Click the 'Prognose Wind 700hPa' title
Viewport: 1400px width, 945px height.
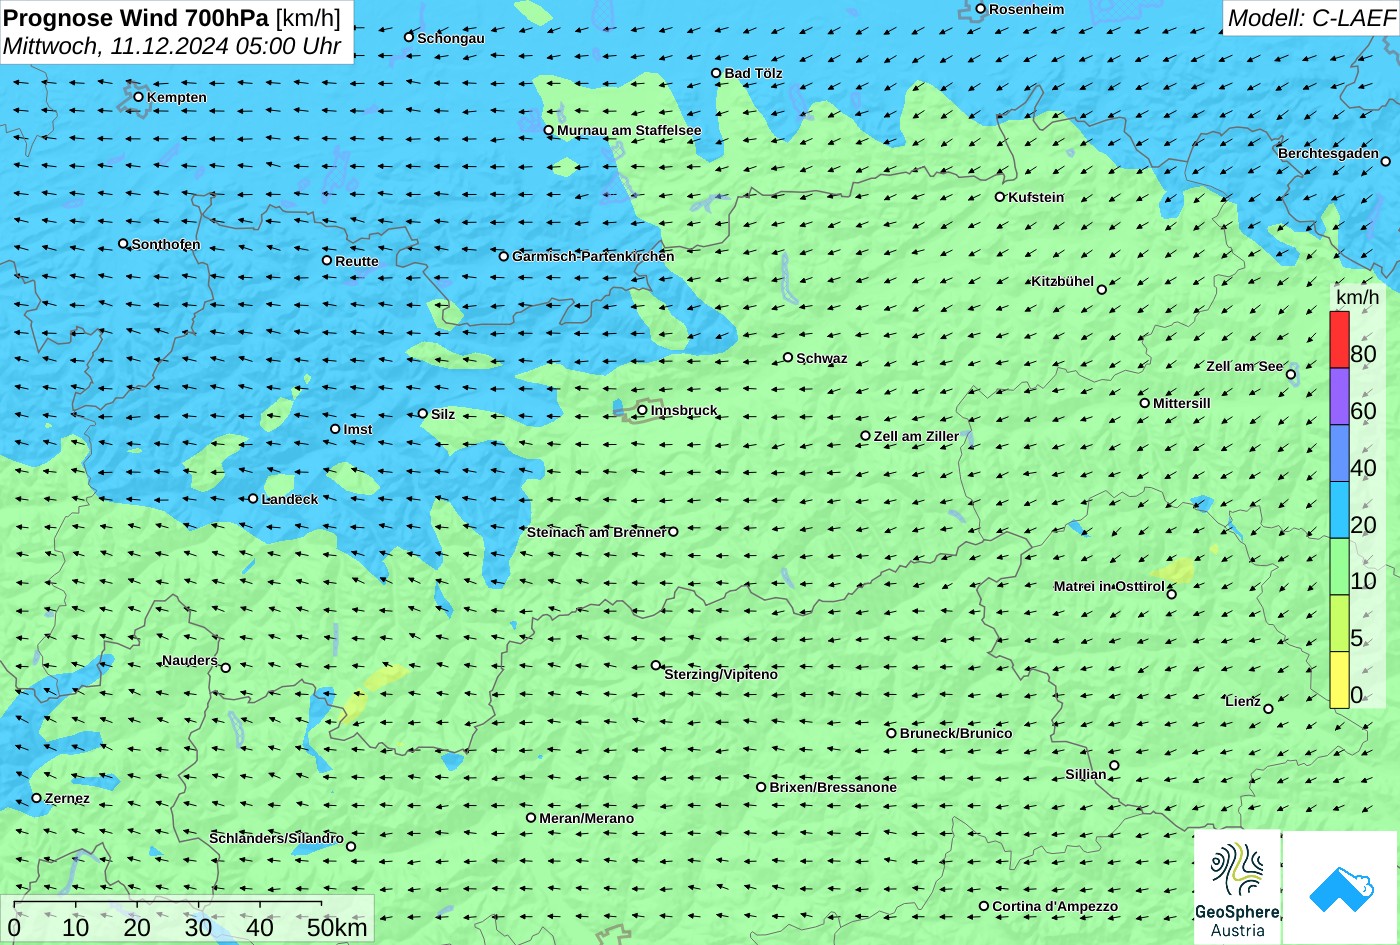(137, 17)
